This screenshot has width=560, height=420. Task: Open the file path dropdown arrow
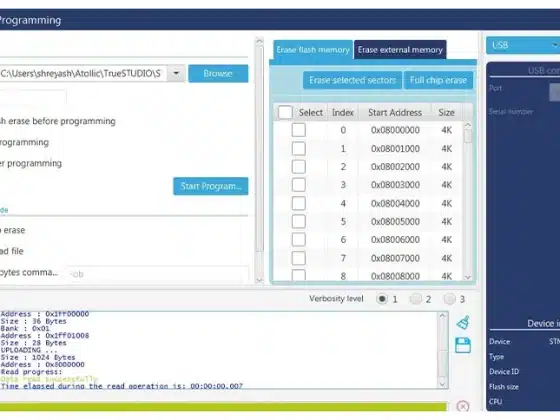[176, 73]
